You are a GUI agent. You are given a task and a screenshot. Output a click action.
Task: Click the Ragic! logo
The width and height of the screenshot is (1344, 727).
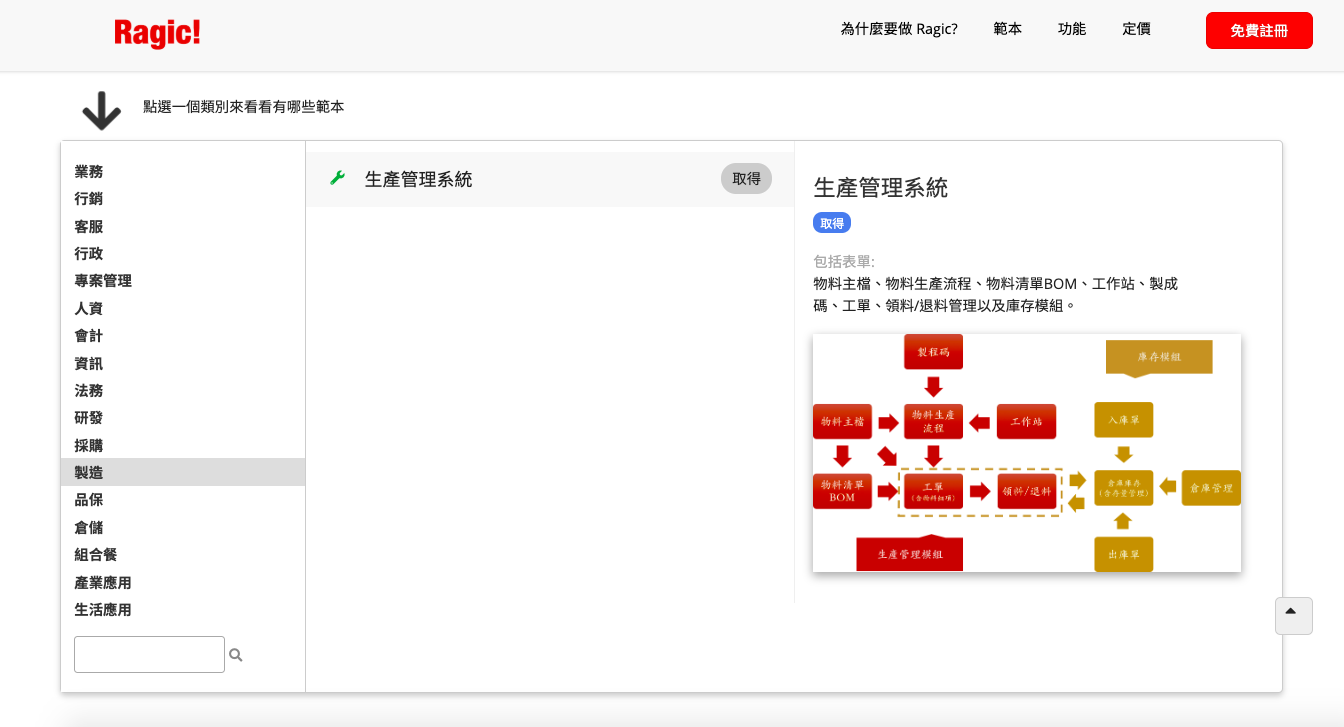pyautogui.click(x=157, y=33)
